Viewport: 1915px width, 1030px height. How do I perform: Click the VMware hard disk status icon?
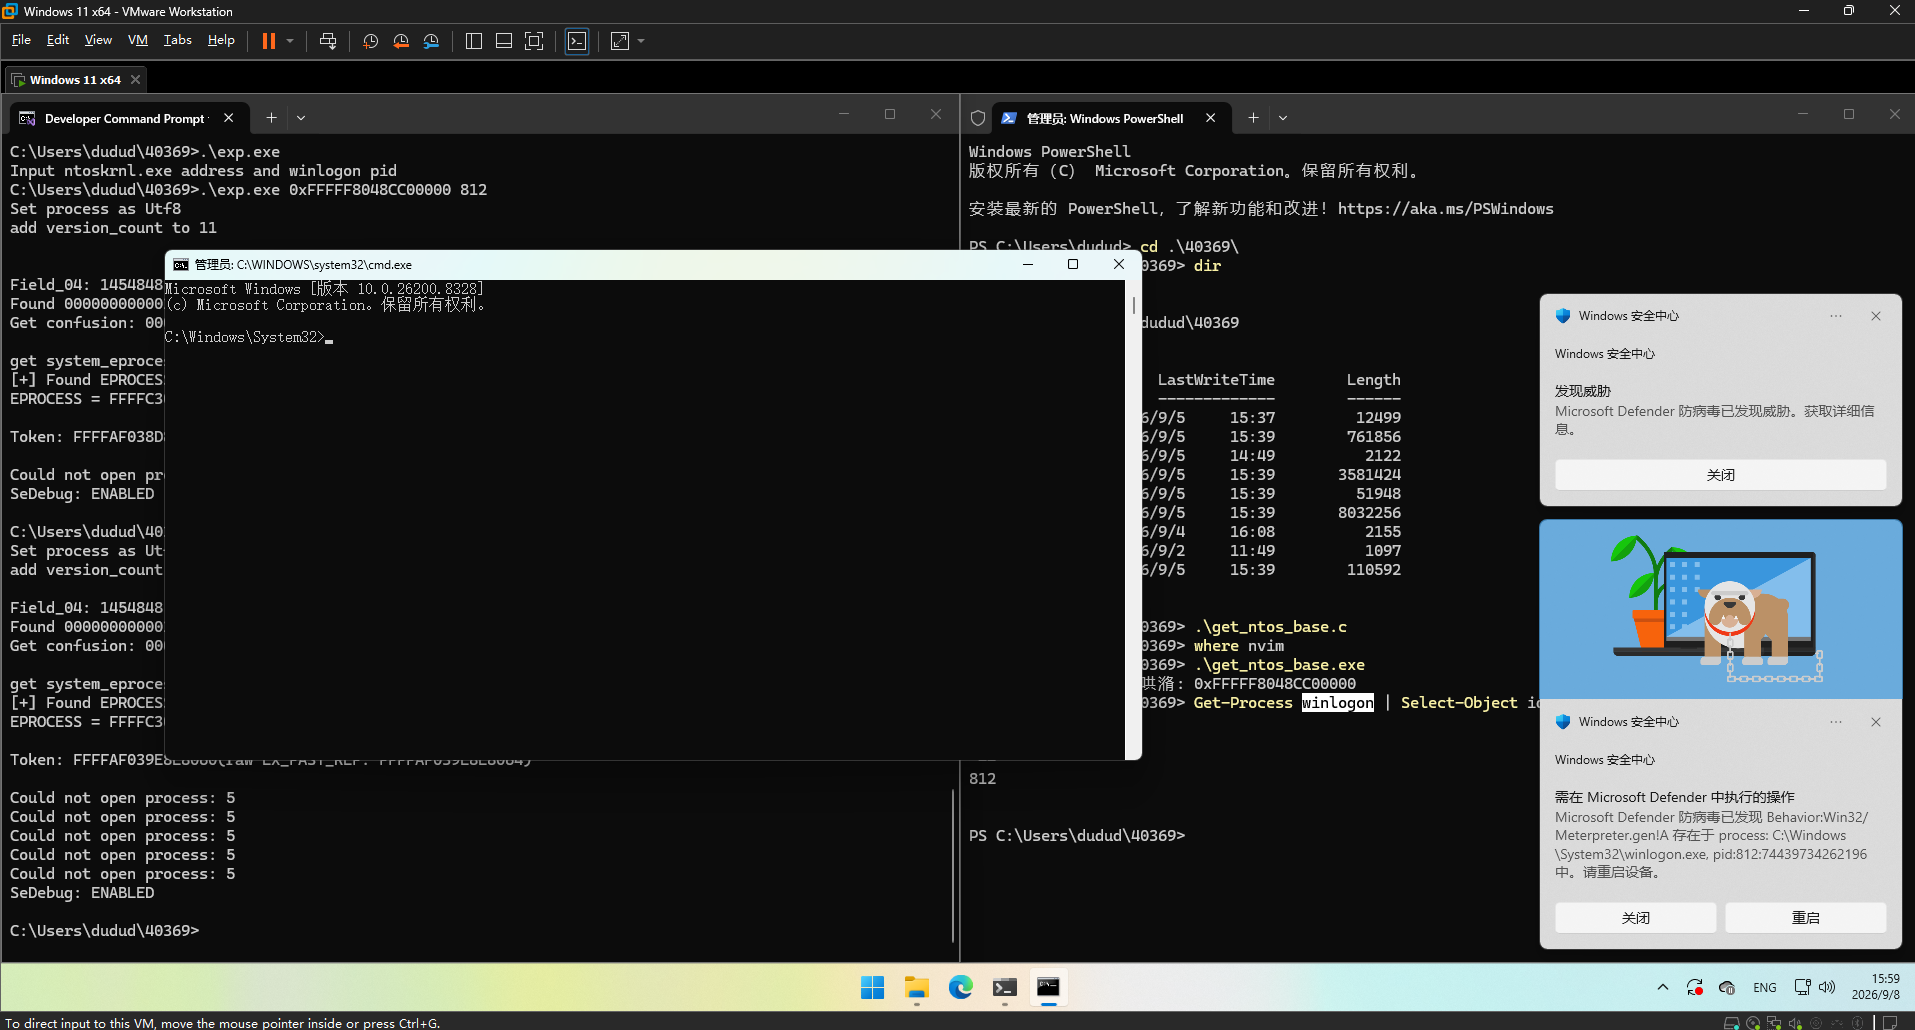[1731, 1023]
